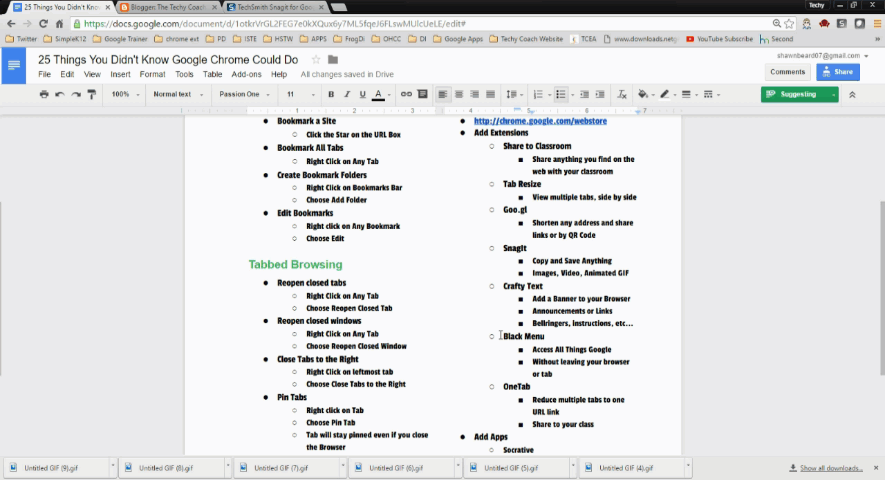Select the Paint format tool
885x480 pixels.
[x=91, y=94]
